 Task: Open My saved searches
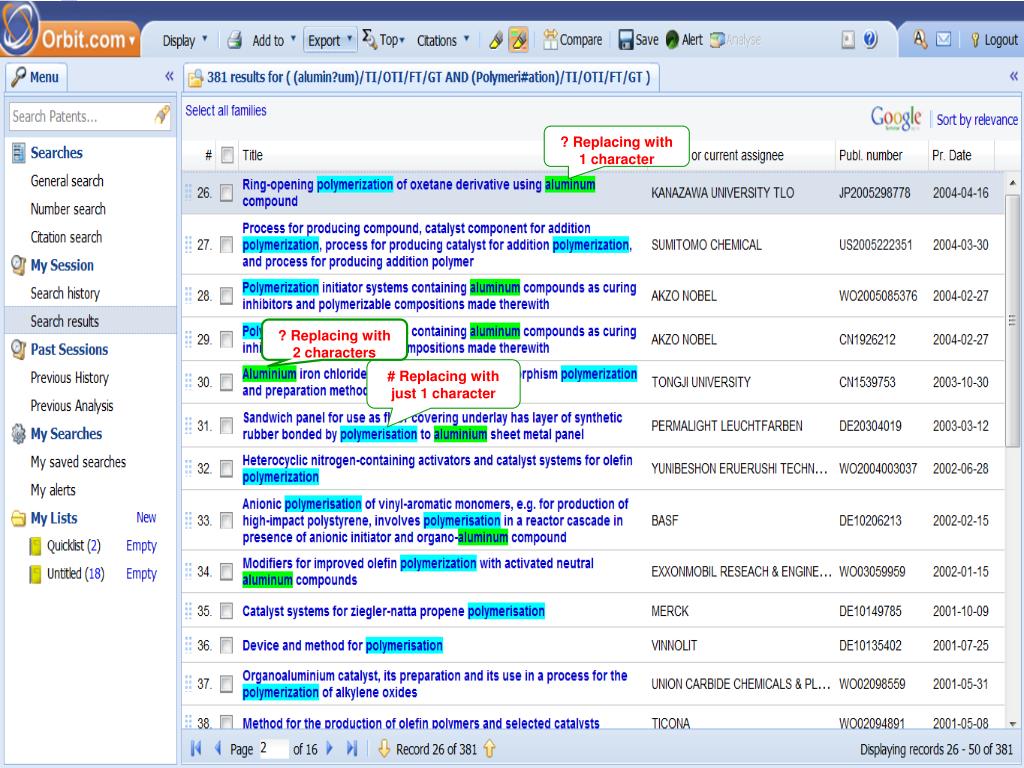78,462
